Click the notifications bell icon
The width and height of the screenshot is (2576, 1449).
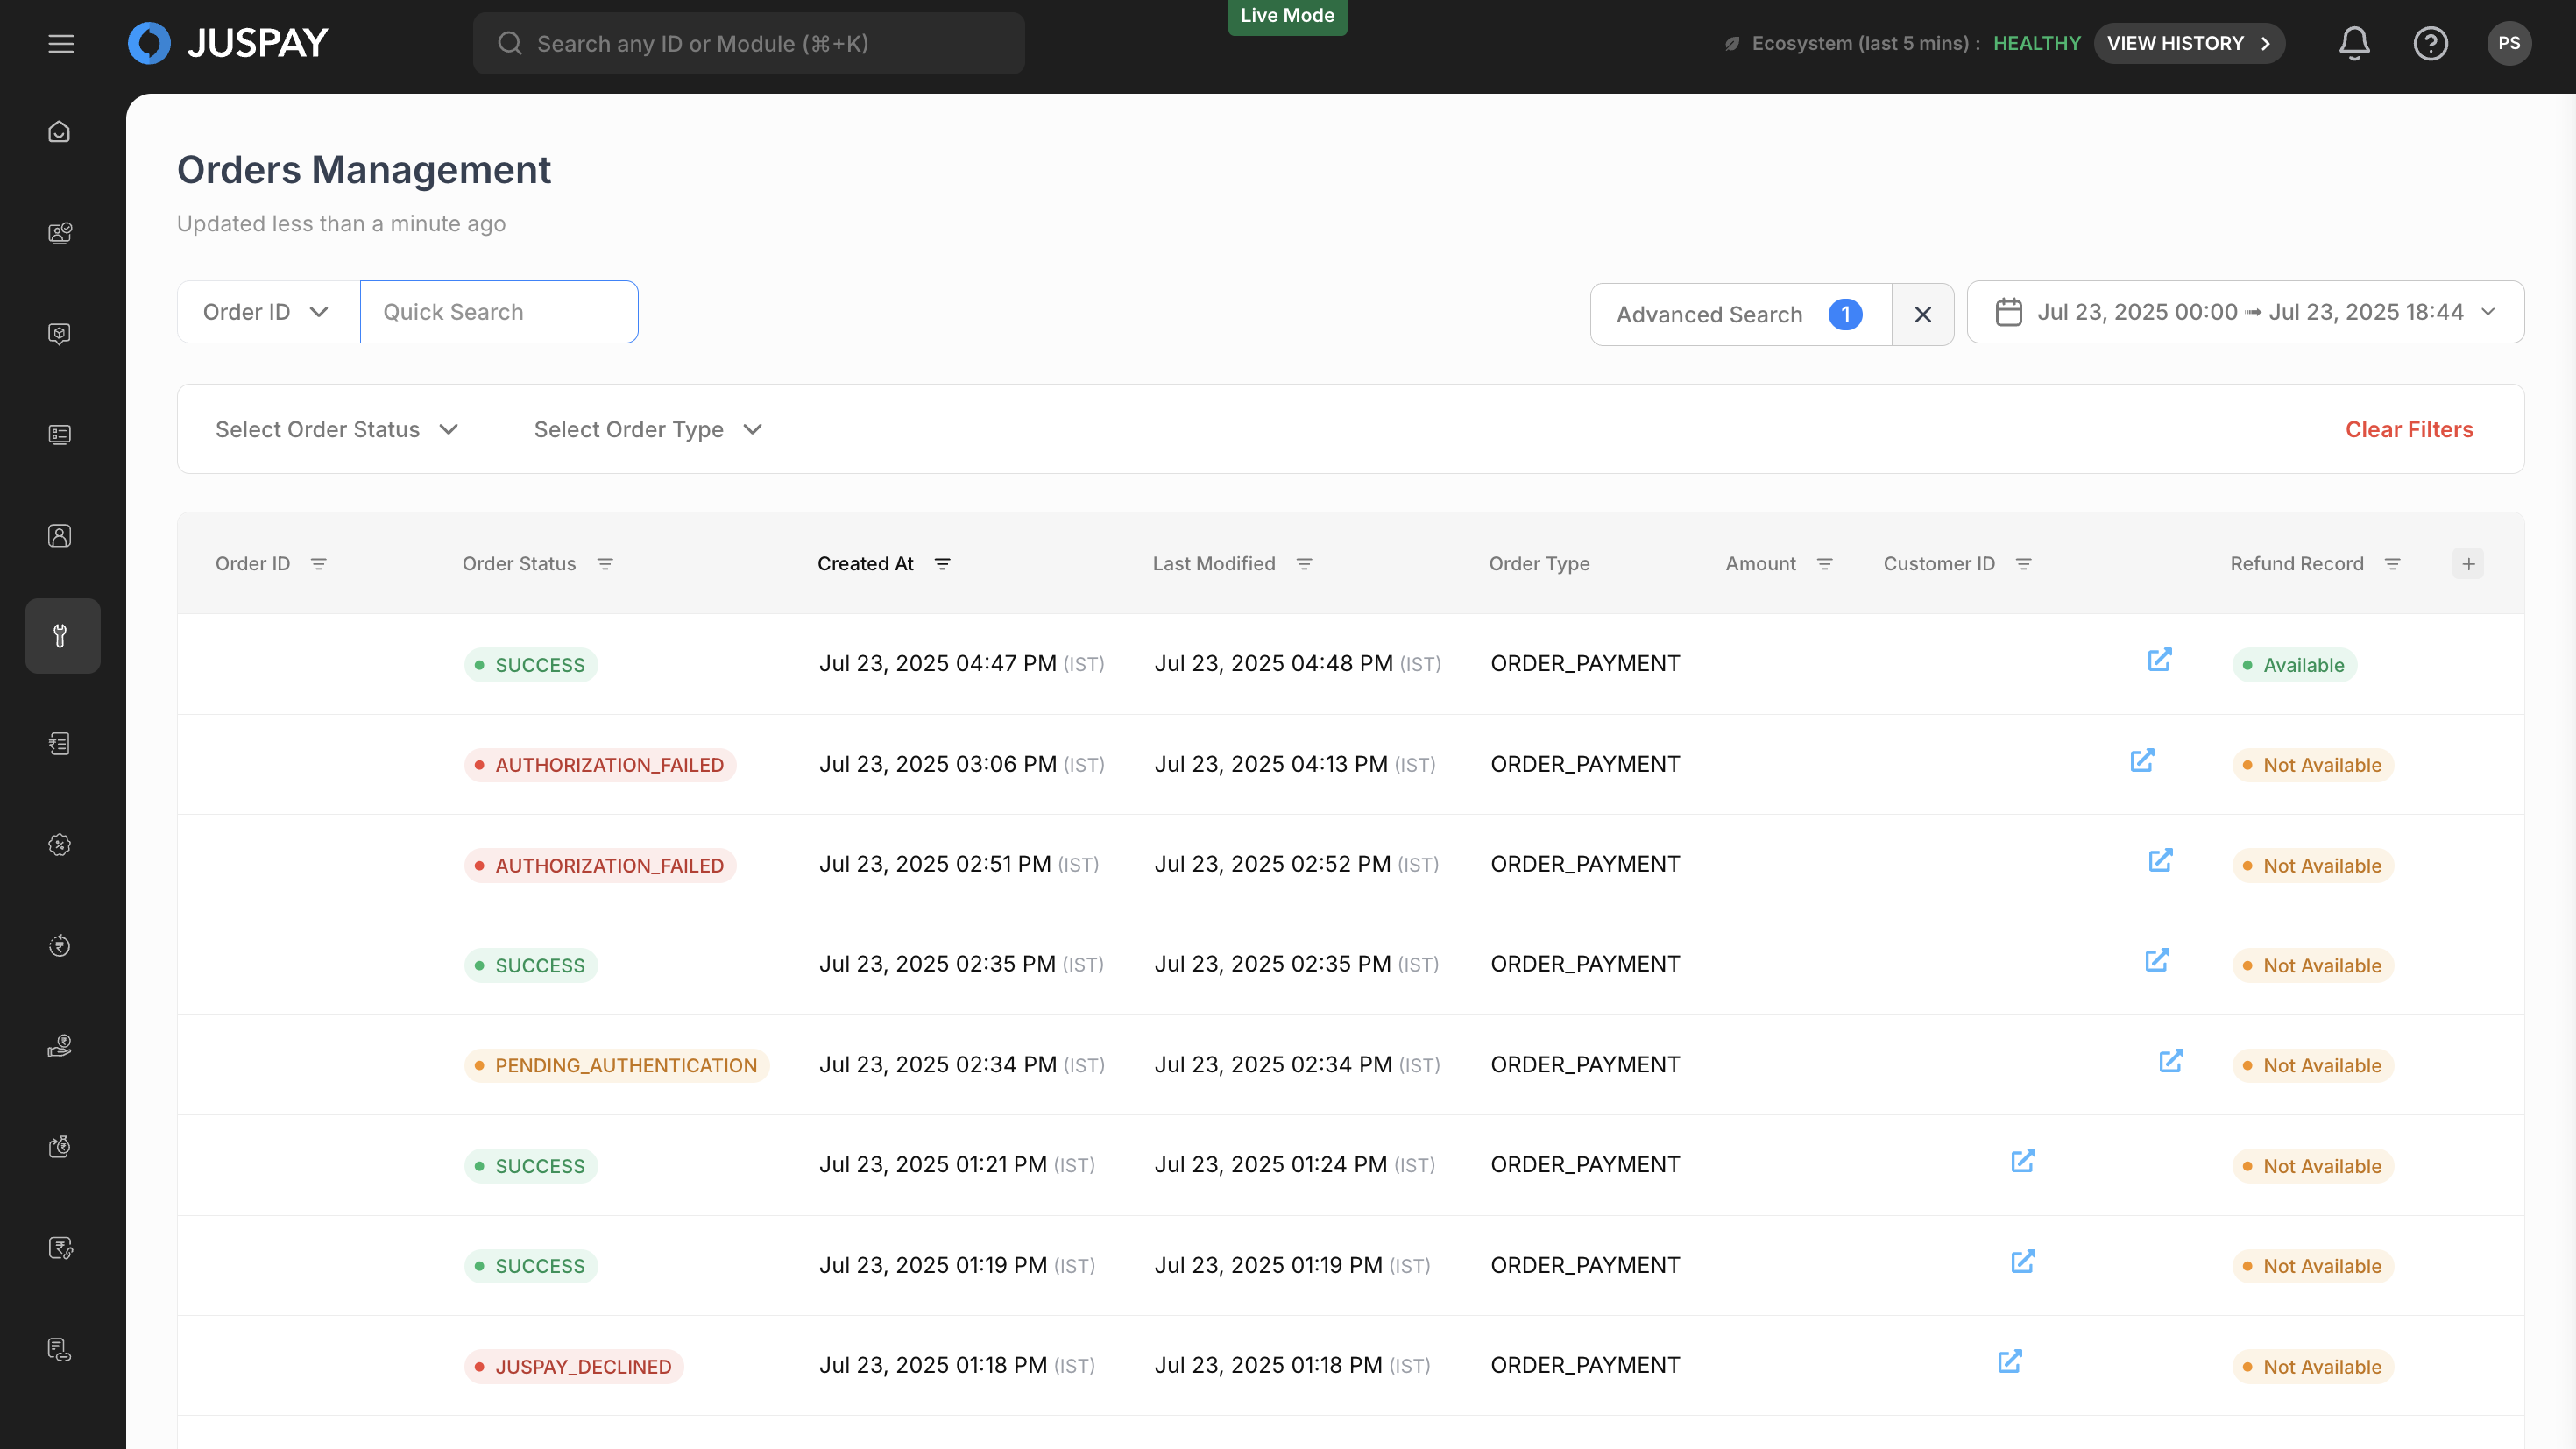point(2354,43)
